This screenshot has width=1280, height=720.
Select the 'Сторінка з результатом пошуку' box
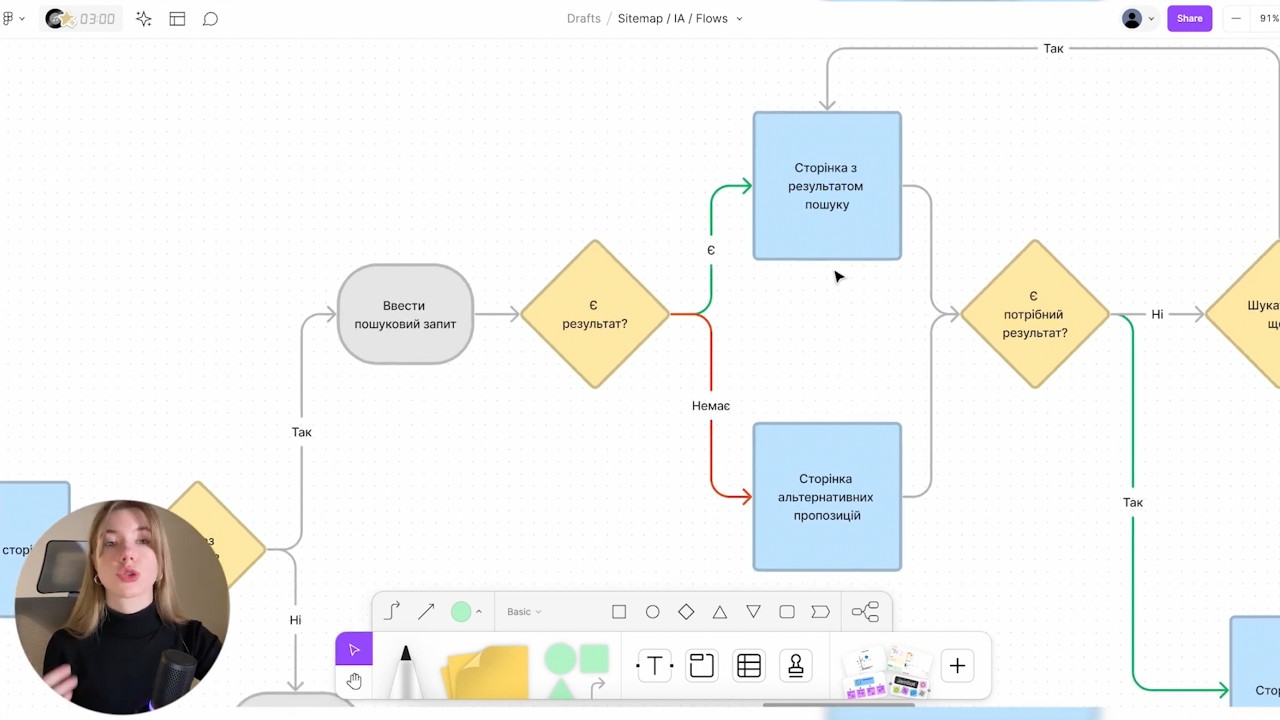coord(827,186)
